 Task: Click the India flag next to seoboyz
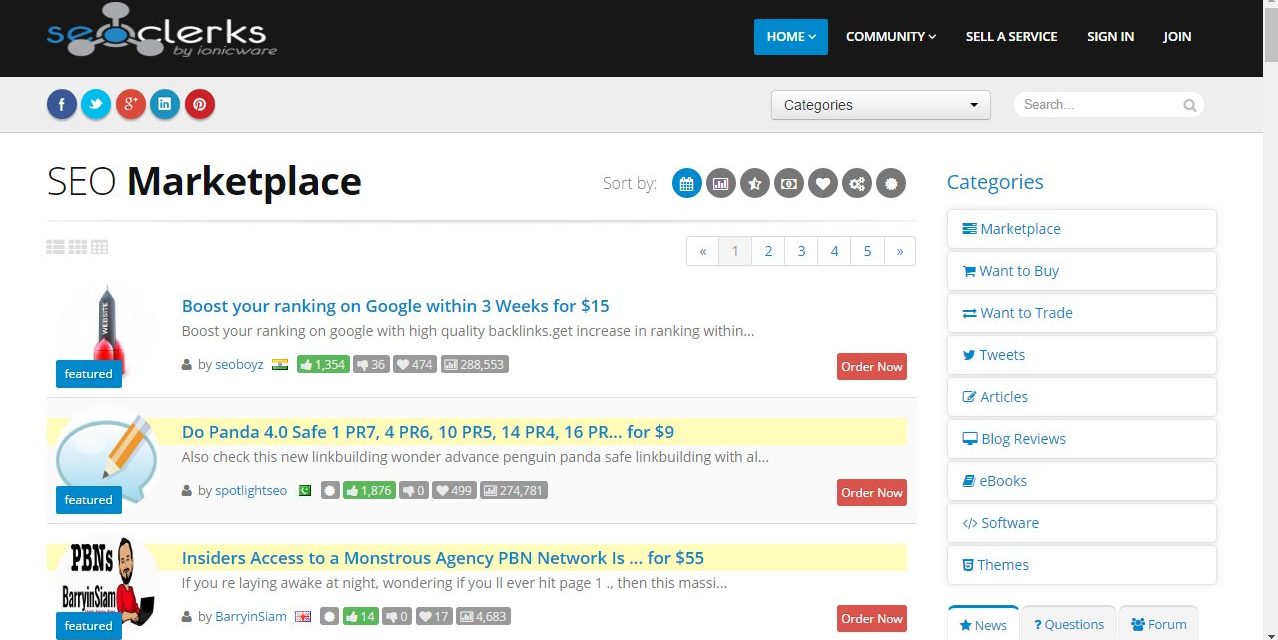pyautogui.click(x=280, y=365)
